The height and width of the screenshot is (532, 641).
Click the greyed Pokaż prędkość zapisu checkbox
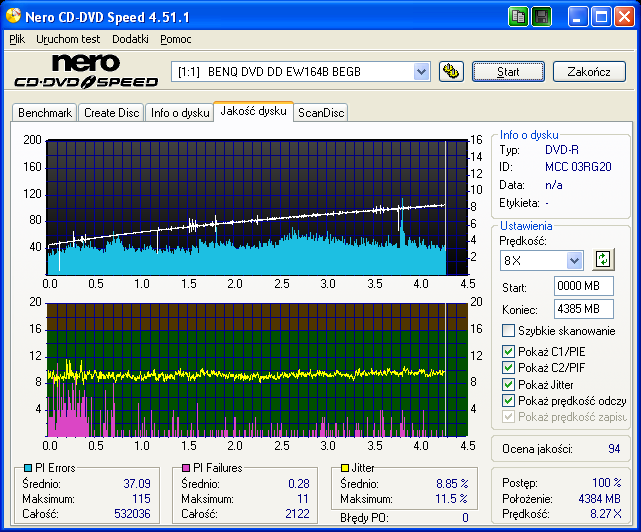click(x=508, y=417)
